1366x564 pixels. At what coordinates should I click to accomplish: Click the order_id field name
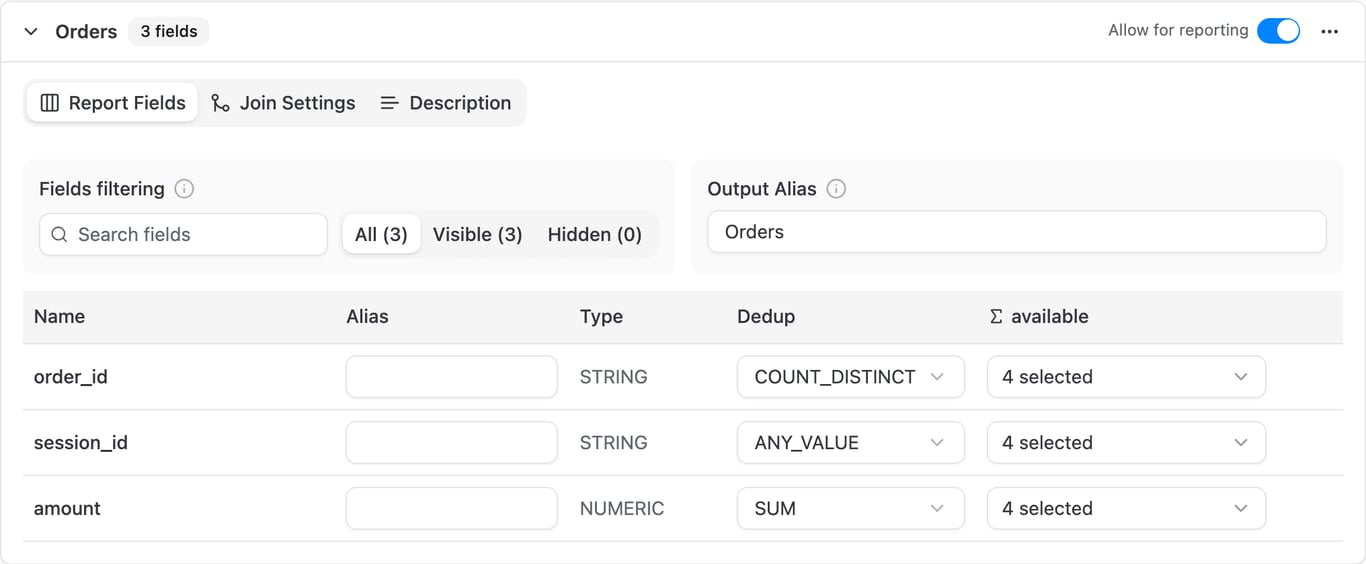click(71, 377)
